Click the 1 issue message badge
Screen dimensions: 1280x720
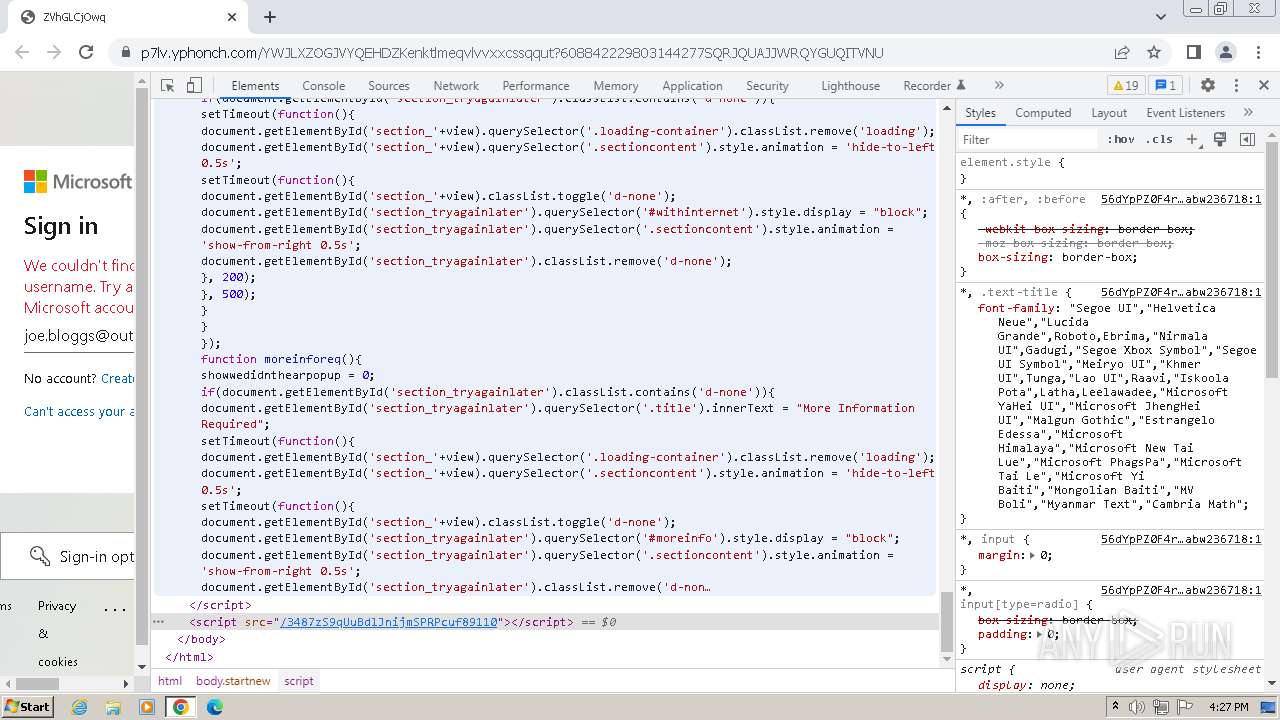1165,86
